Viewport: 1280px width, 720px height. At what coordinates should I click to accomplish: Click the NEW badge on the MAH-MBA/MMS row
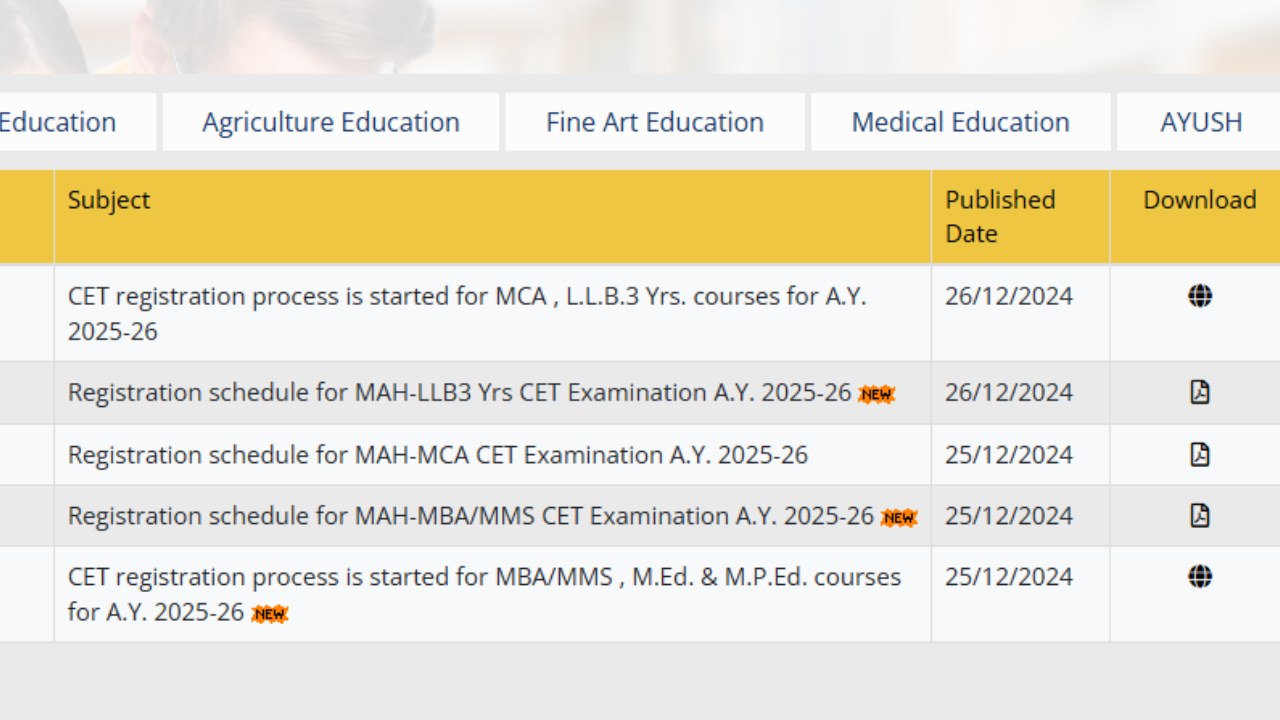tap(899, 518)
